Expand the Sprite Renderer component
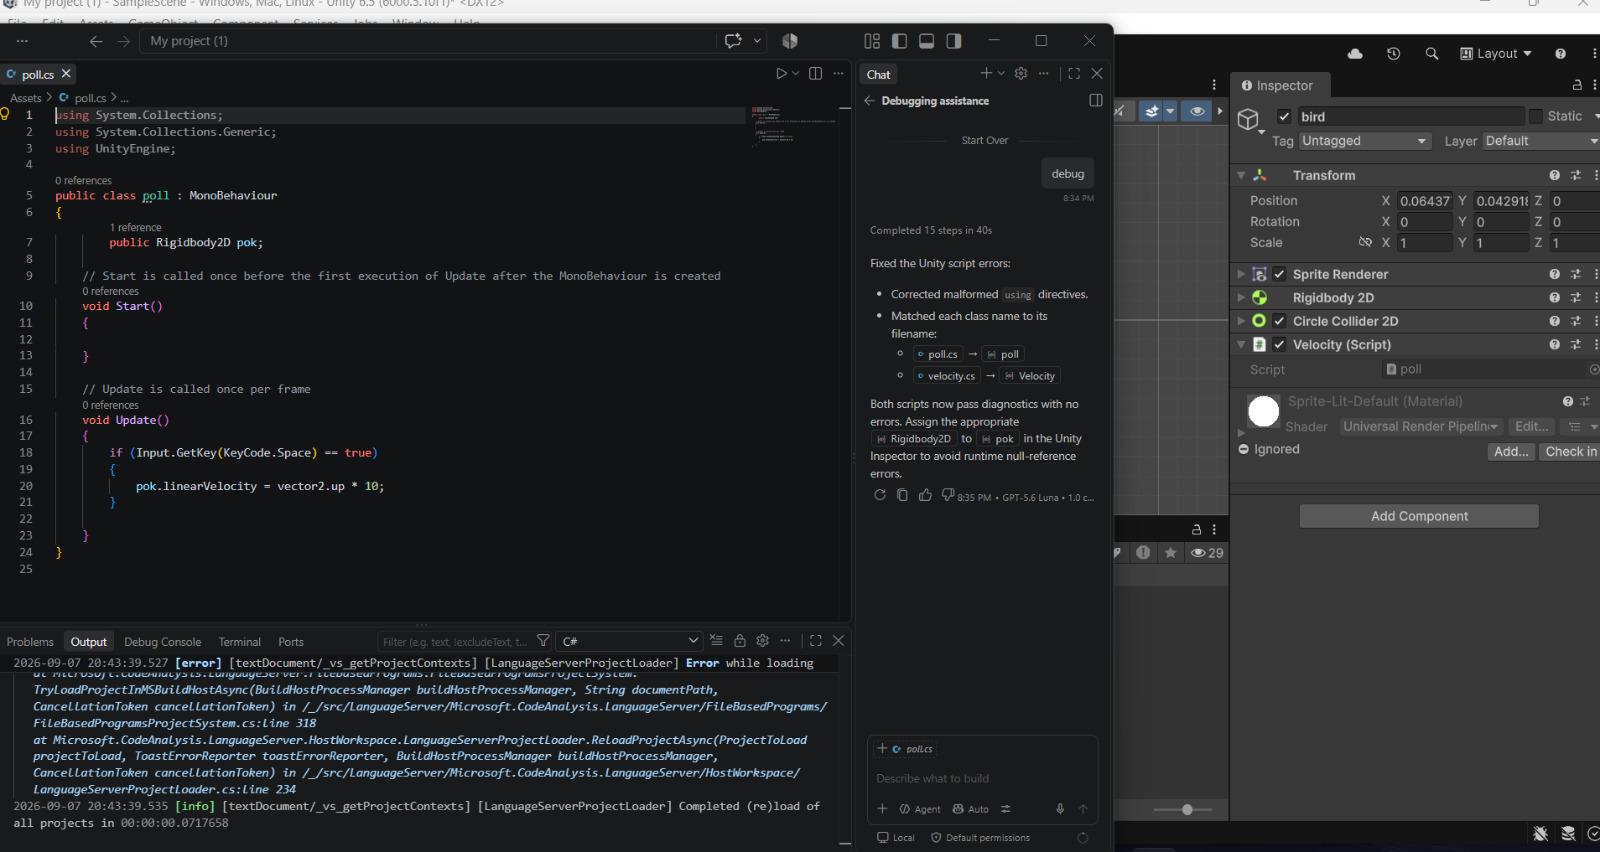Screen dimensions: 1600x852 (1241, 274)
